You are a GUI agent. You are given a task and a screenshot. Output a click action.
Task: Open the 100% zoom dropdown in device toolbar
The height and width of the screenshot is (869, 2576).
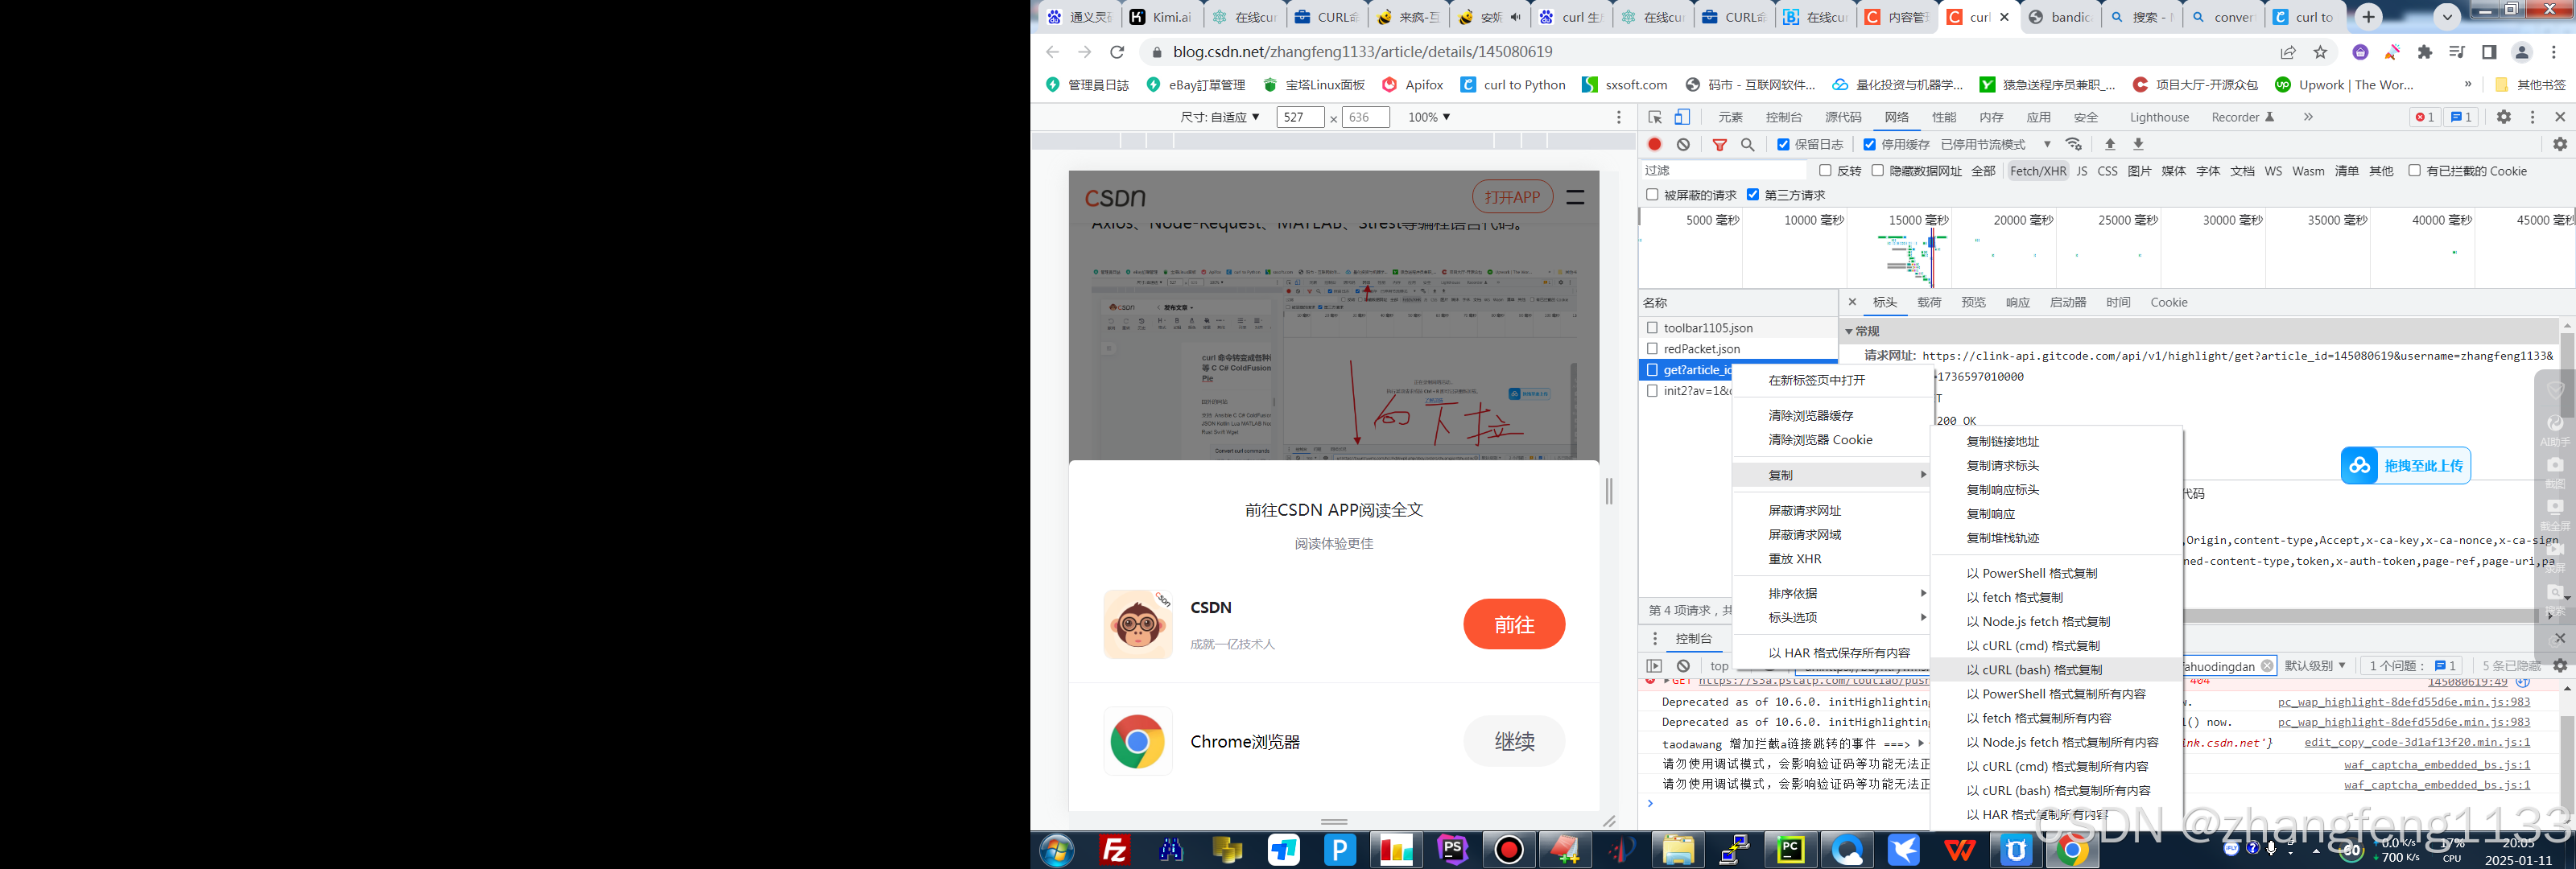point(1428,117)
